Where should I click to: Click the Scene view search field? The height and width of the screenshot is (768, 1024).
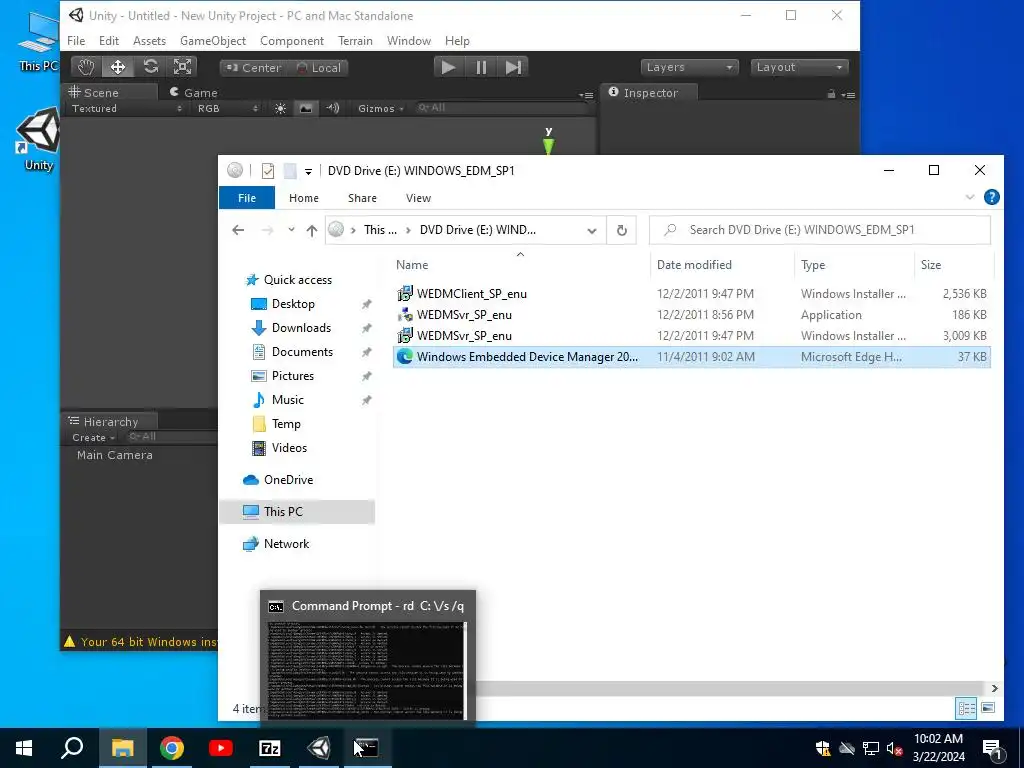point(503,108)
